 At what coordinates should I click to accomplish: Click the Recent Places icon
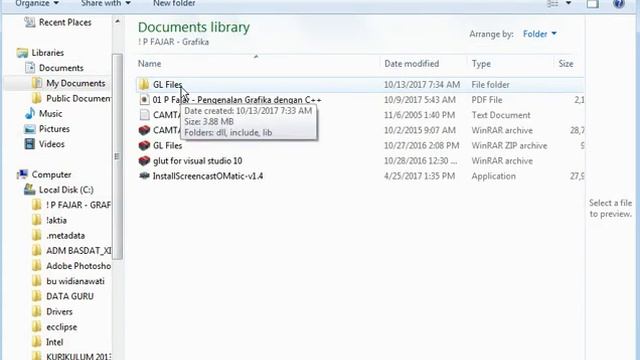(29, 22)
